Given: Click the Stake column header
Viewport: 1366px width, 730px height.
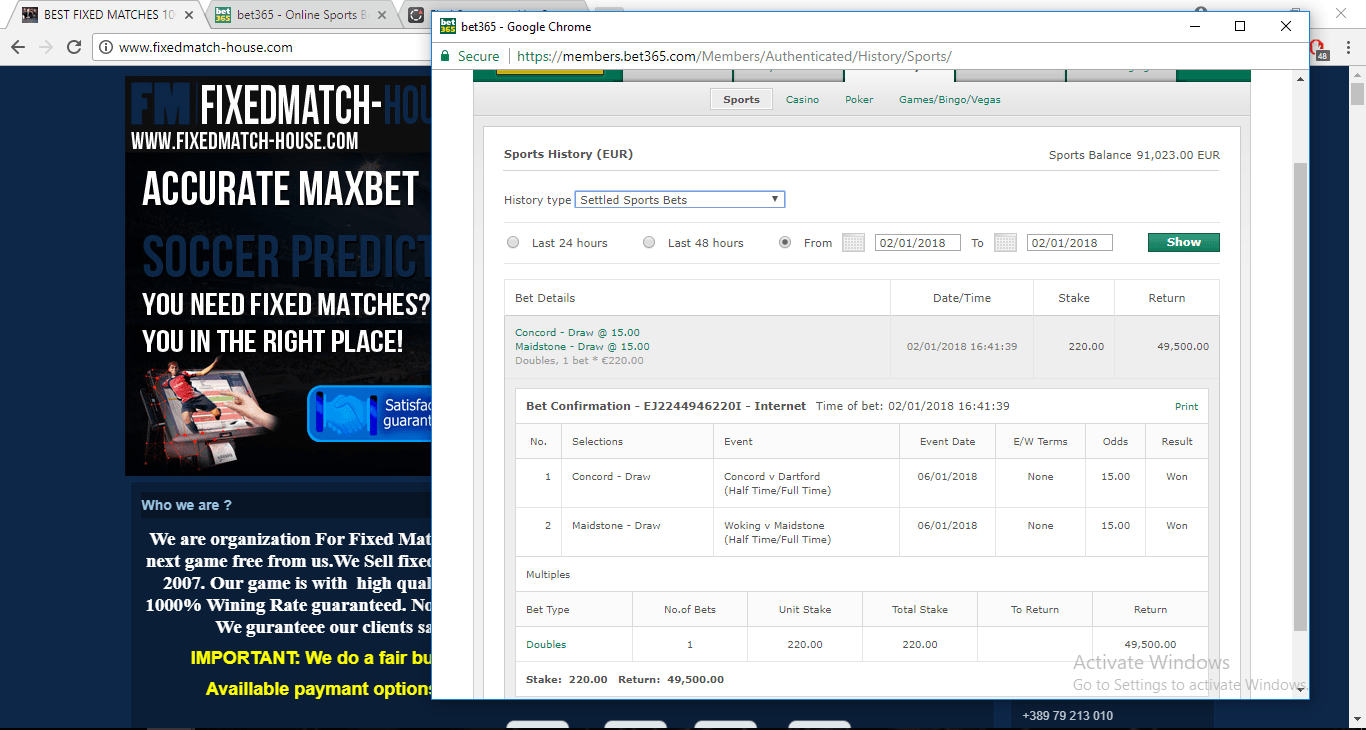Looking at the screenshot, I should tap(1074, 298).
